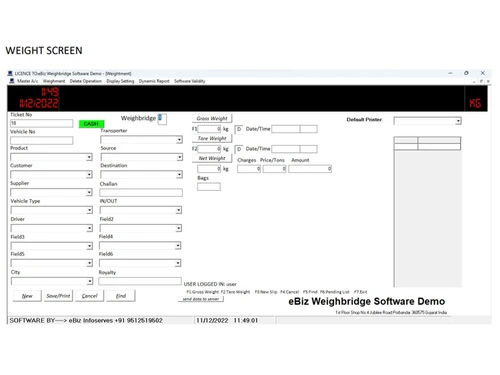Restore the inner Weighment child window
This screenshot has height=375, width=500.
481,81
